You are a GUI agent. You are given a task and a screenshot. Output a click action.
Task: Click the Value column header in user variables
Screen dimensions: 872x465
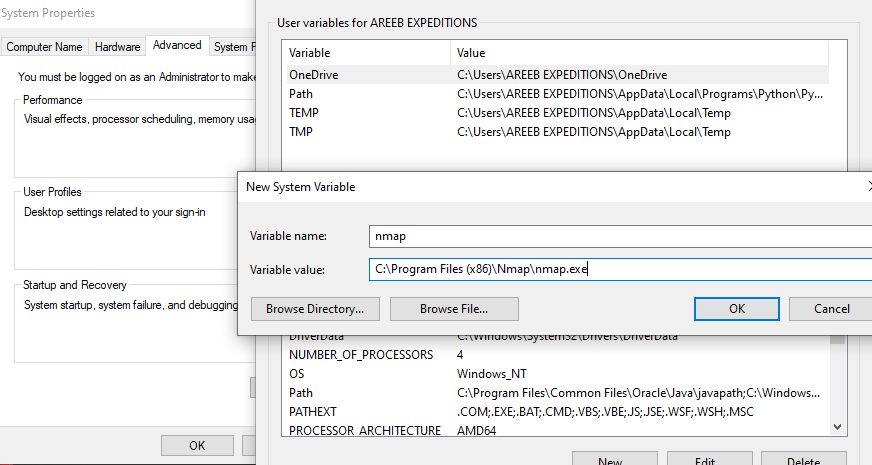639,53
